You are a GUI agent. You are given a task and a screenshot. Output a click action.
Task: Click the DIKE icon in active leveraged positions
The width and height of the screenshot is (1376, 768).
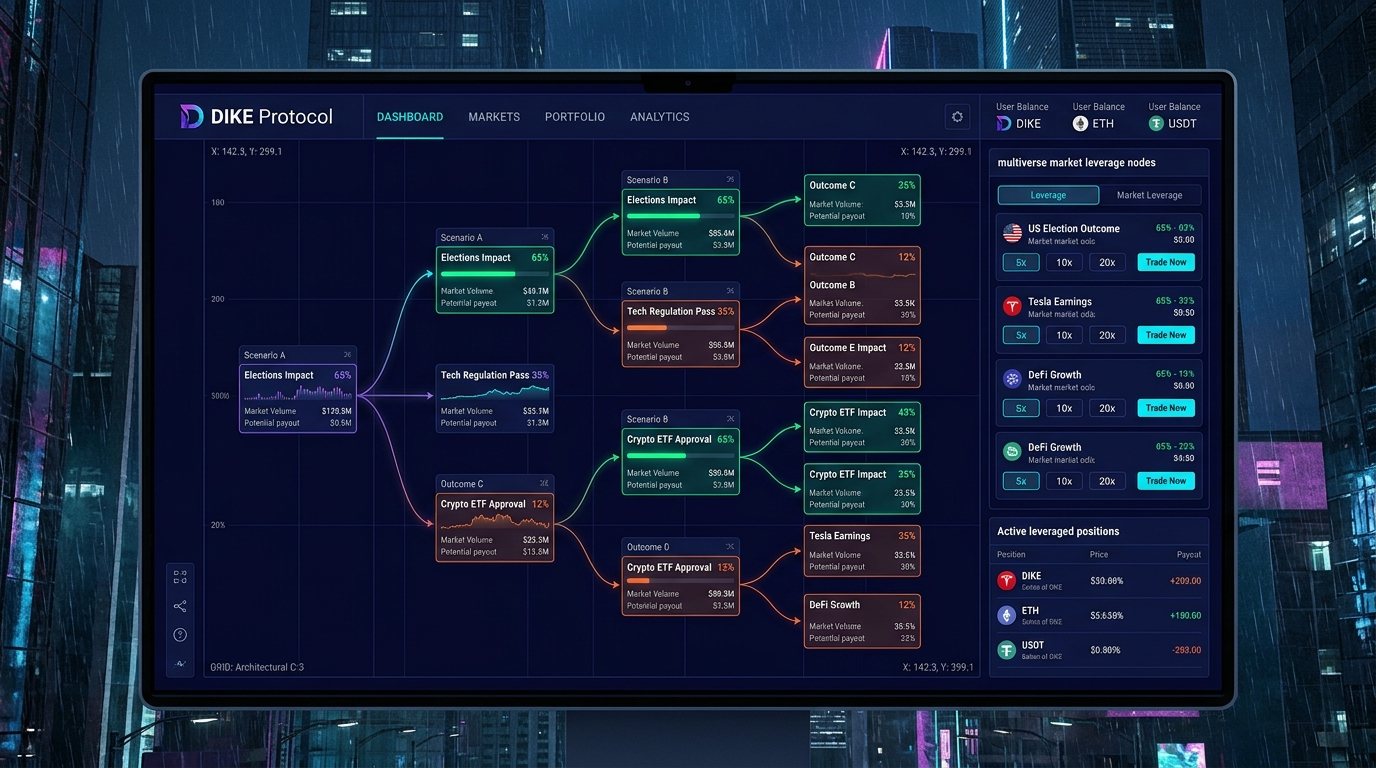(x=1007, y=580)
